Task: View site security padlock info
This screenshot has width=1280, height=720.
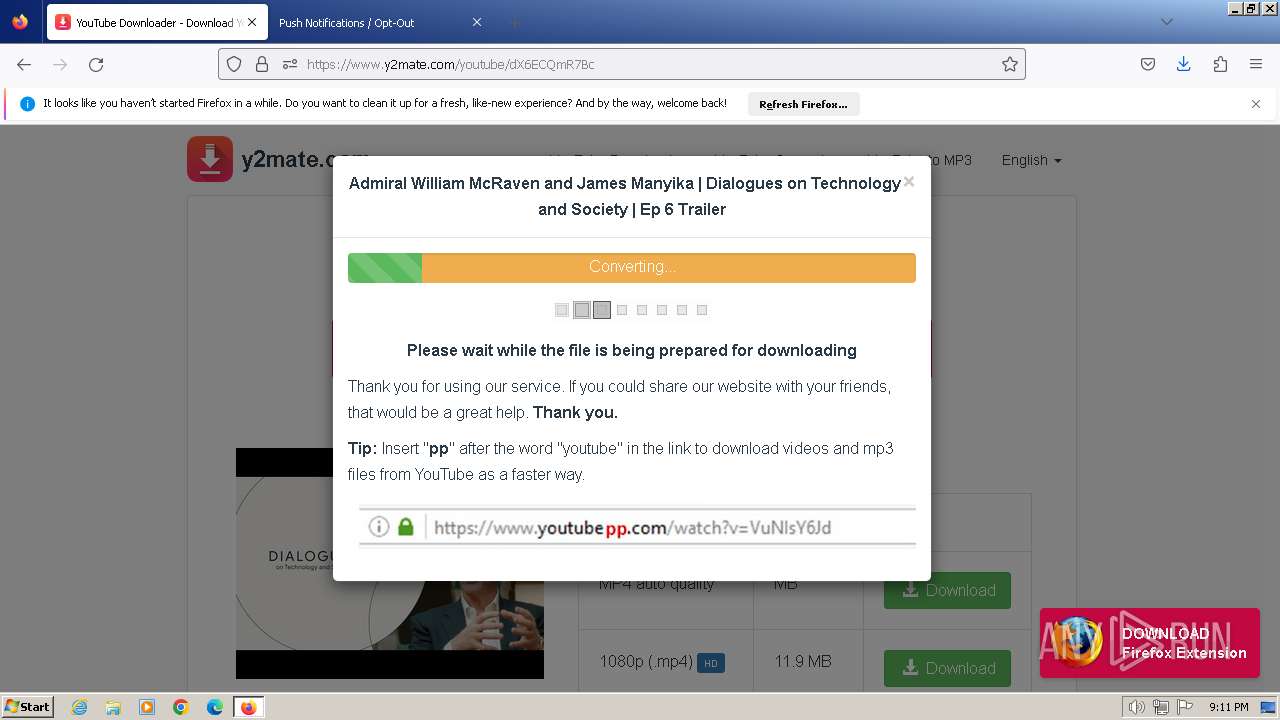Action: click(262, 64)
